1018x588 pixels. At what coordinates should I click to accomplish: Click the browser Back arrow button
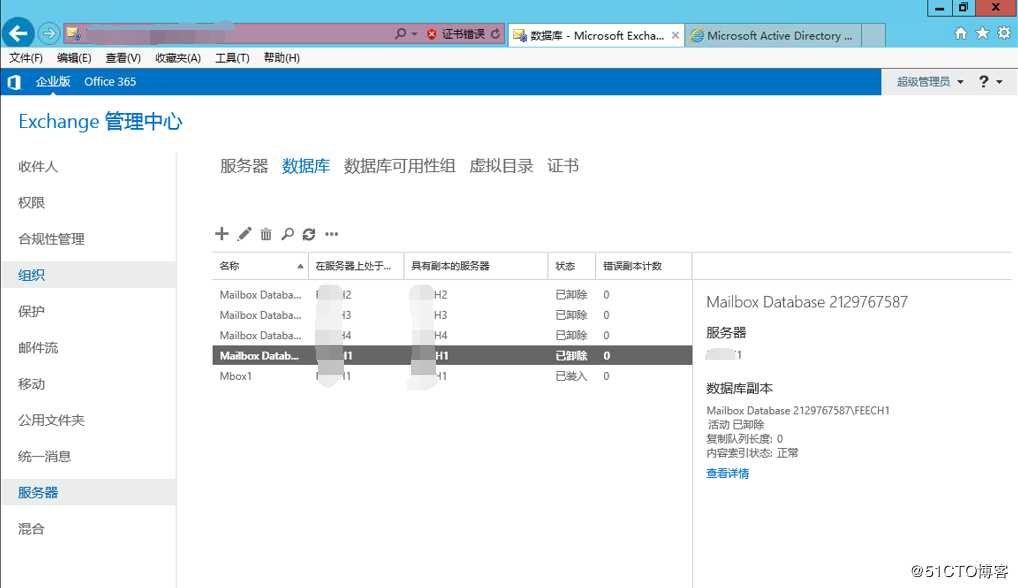18,33
